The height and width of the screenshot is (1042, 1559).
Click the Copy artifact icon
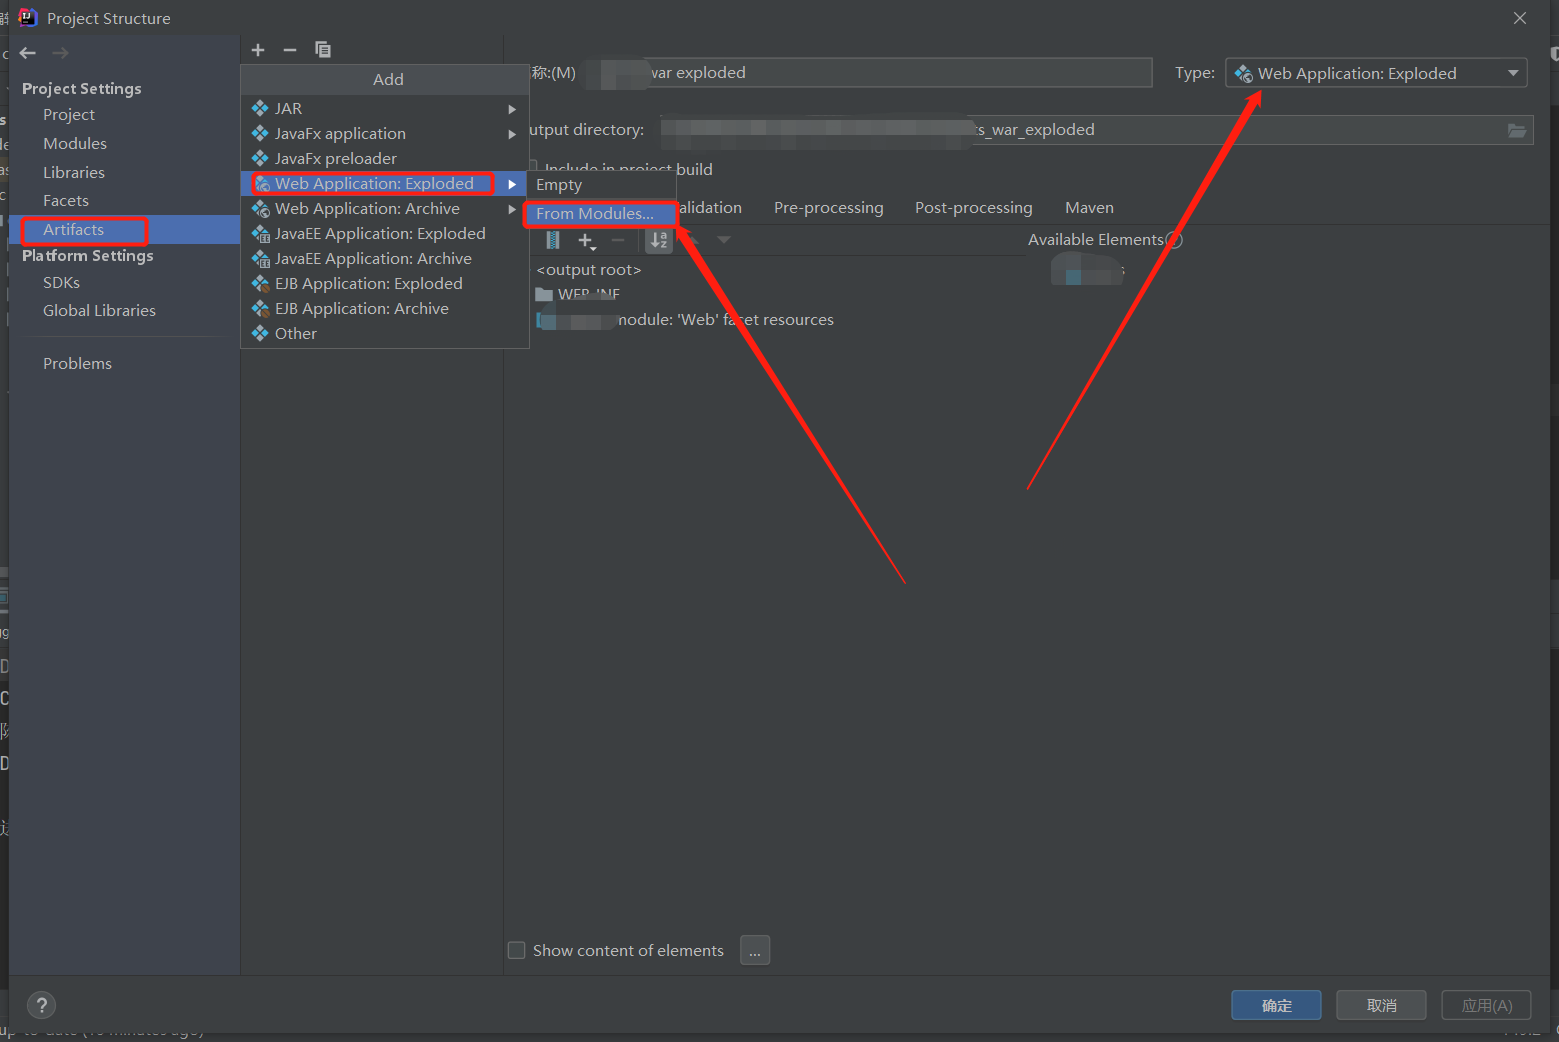click(x=322, y=50)
